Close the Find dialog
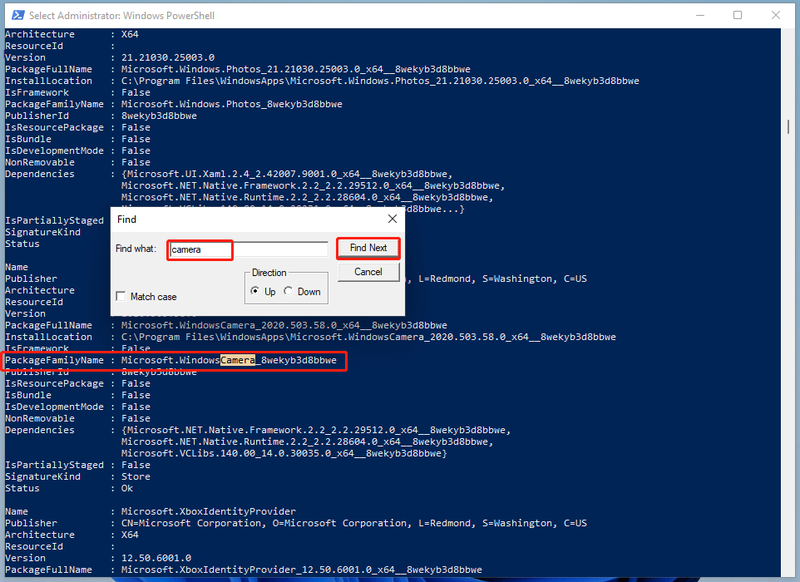This screenshot has height=582, width=800. (392, 219)
